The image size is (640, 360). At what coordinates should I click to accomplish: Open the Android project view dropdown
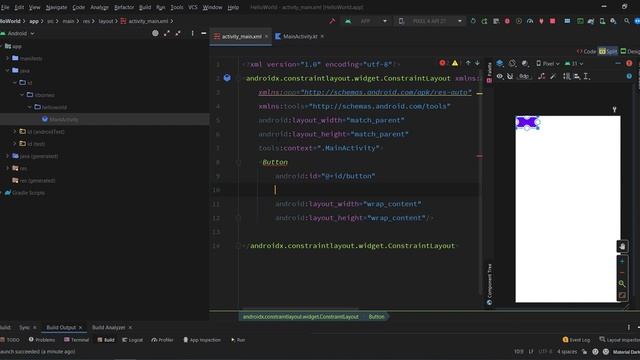click(18, 33)
